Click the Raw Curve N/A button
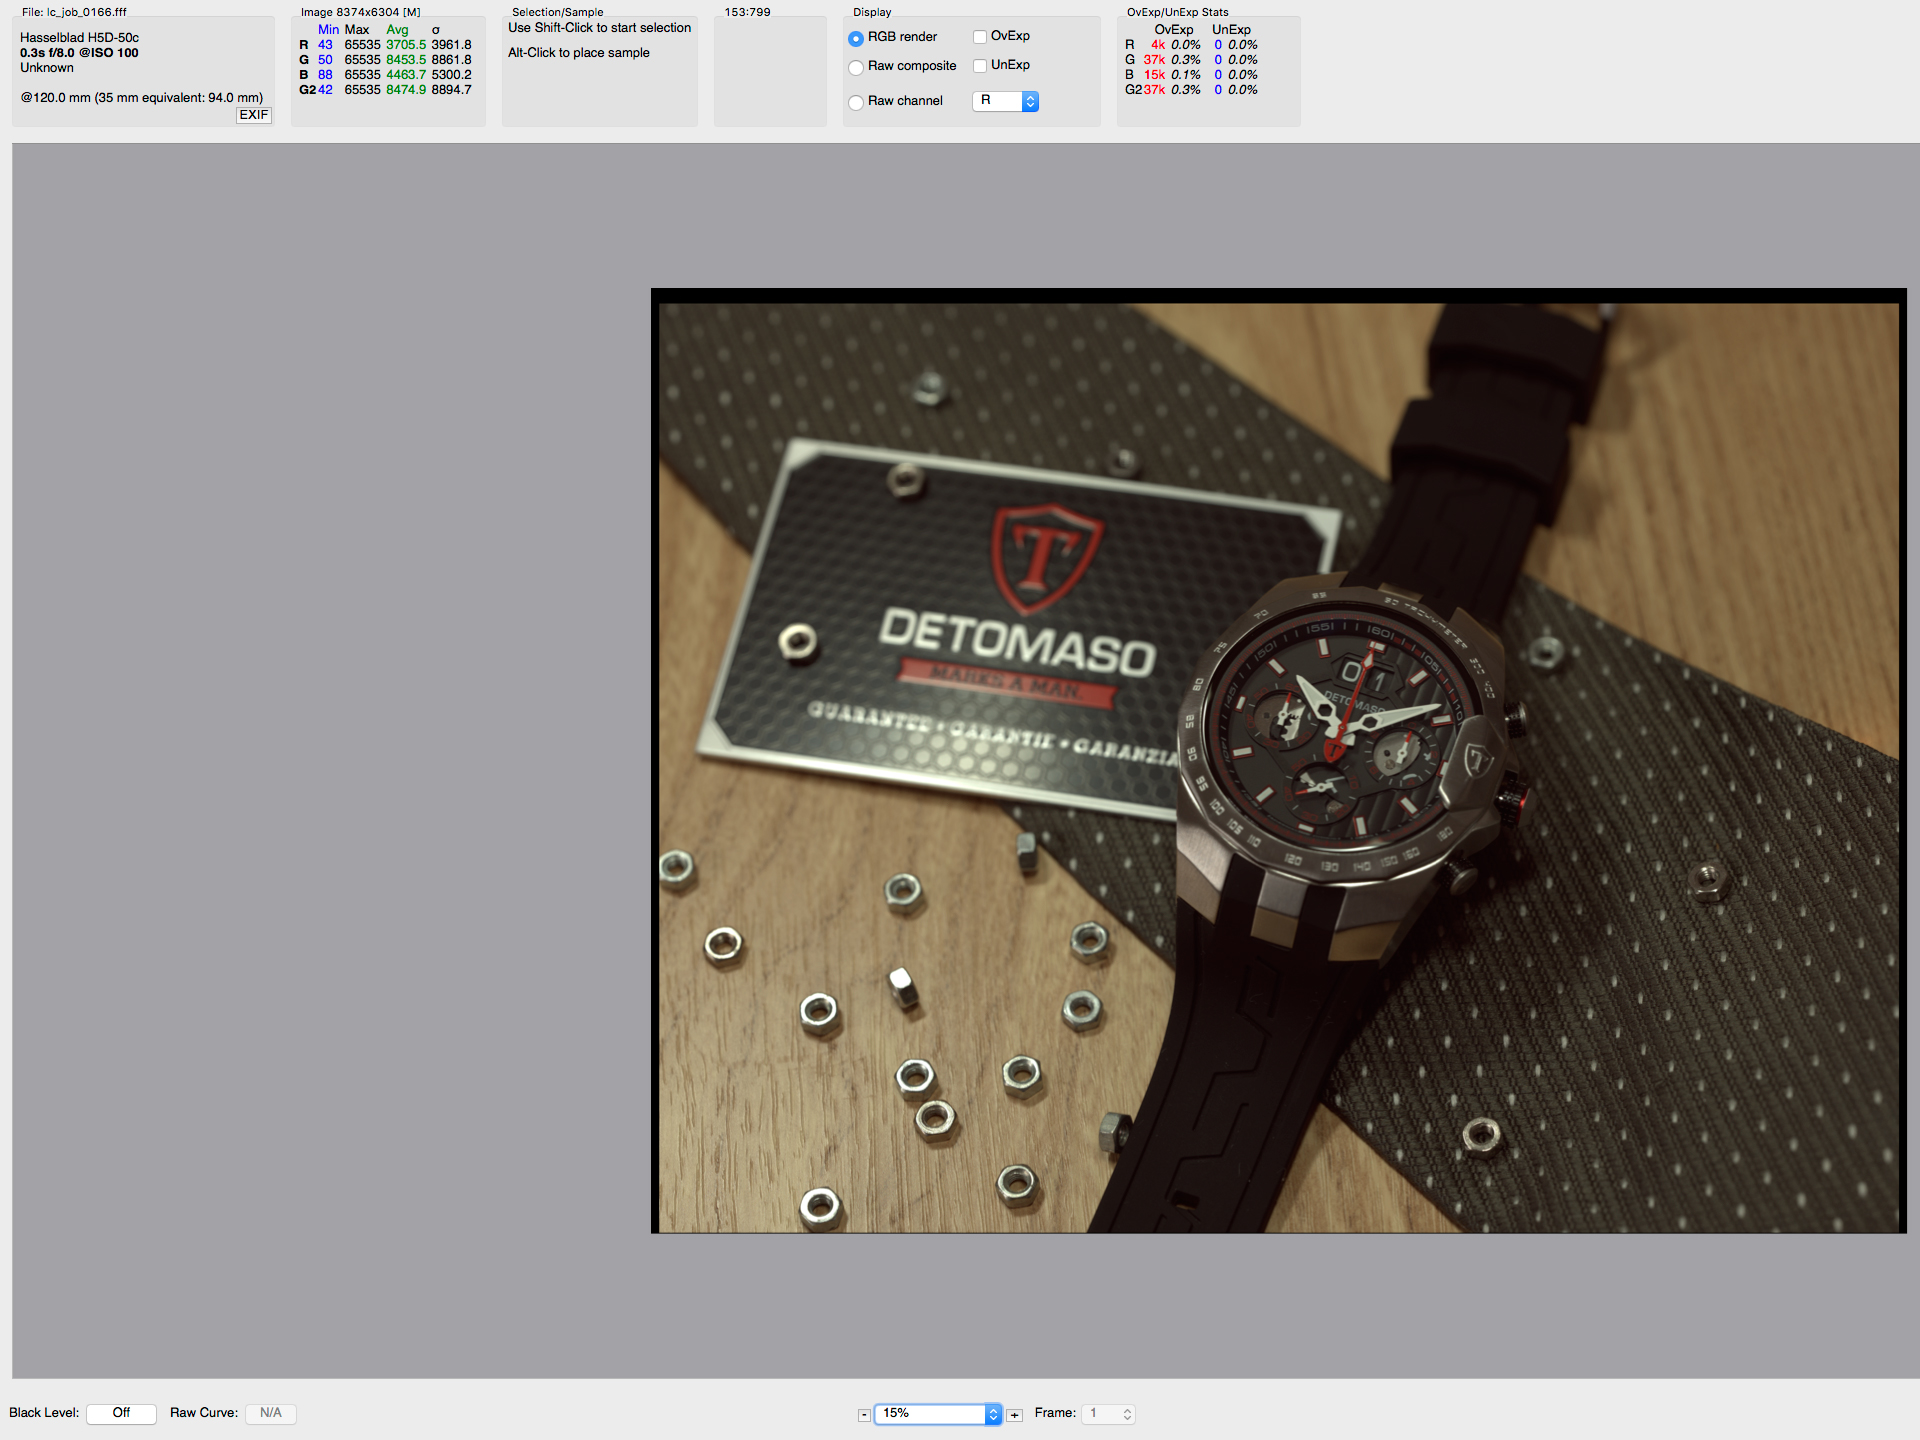 coord(270,1413)
